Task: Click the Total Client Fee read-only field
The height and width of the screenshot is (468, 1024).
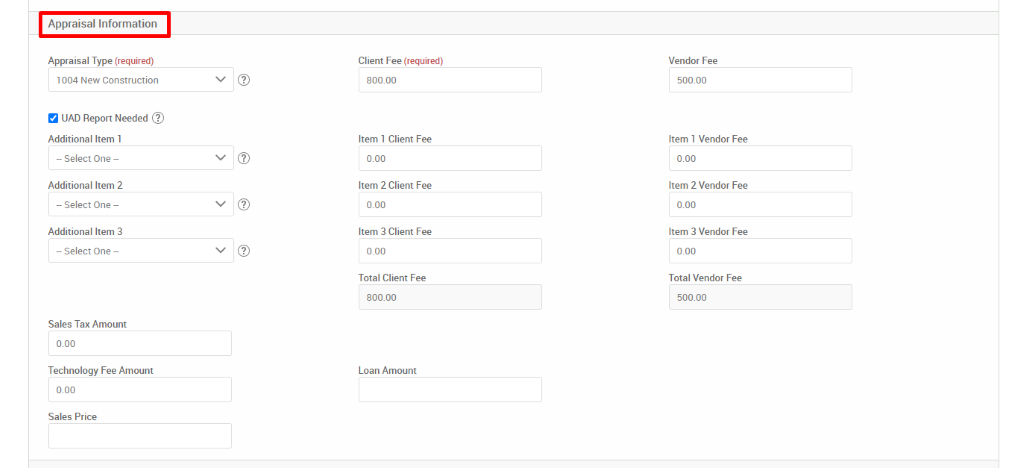Action: pos(450,297)
